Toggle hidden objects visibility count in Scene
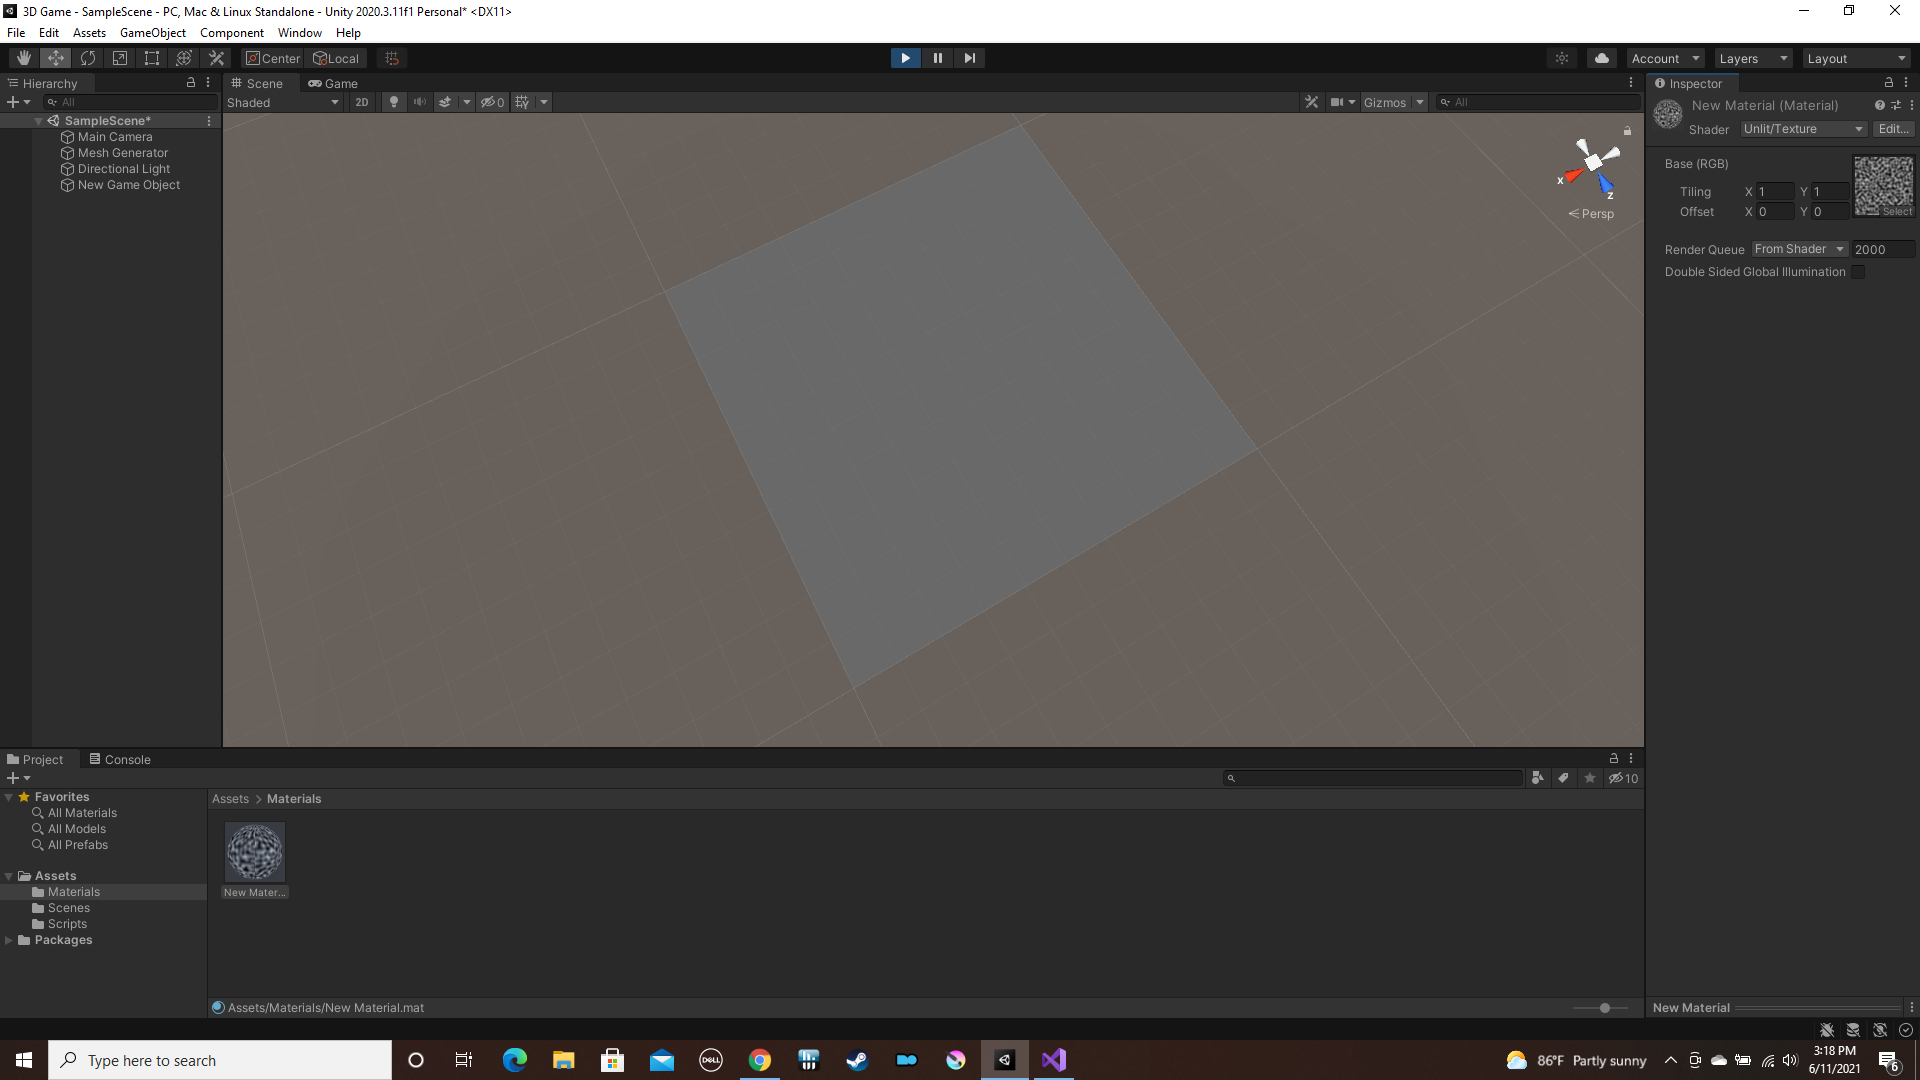1920x1080 pixels. point(493,102)
